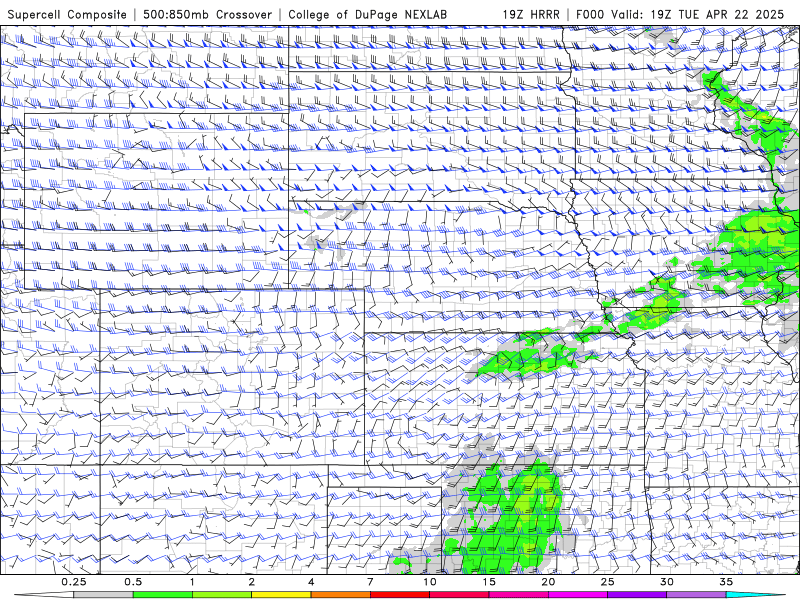The width and height of the screenshot is (800, 600).
Task: Click the gray 0.25–0.5 legend swatch
Action: pos(103,595)
